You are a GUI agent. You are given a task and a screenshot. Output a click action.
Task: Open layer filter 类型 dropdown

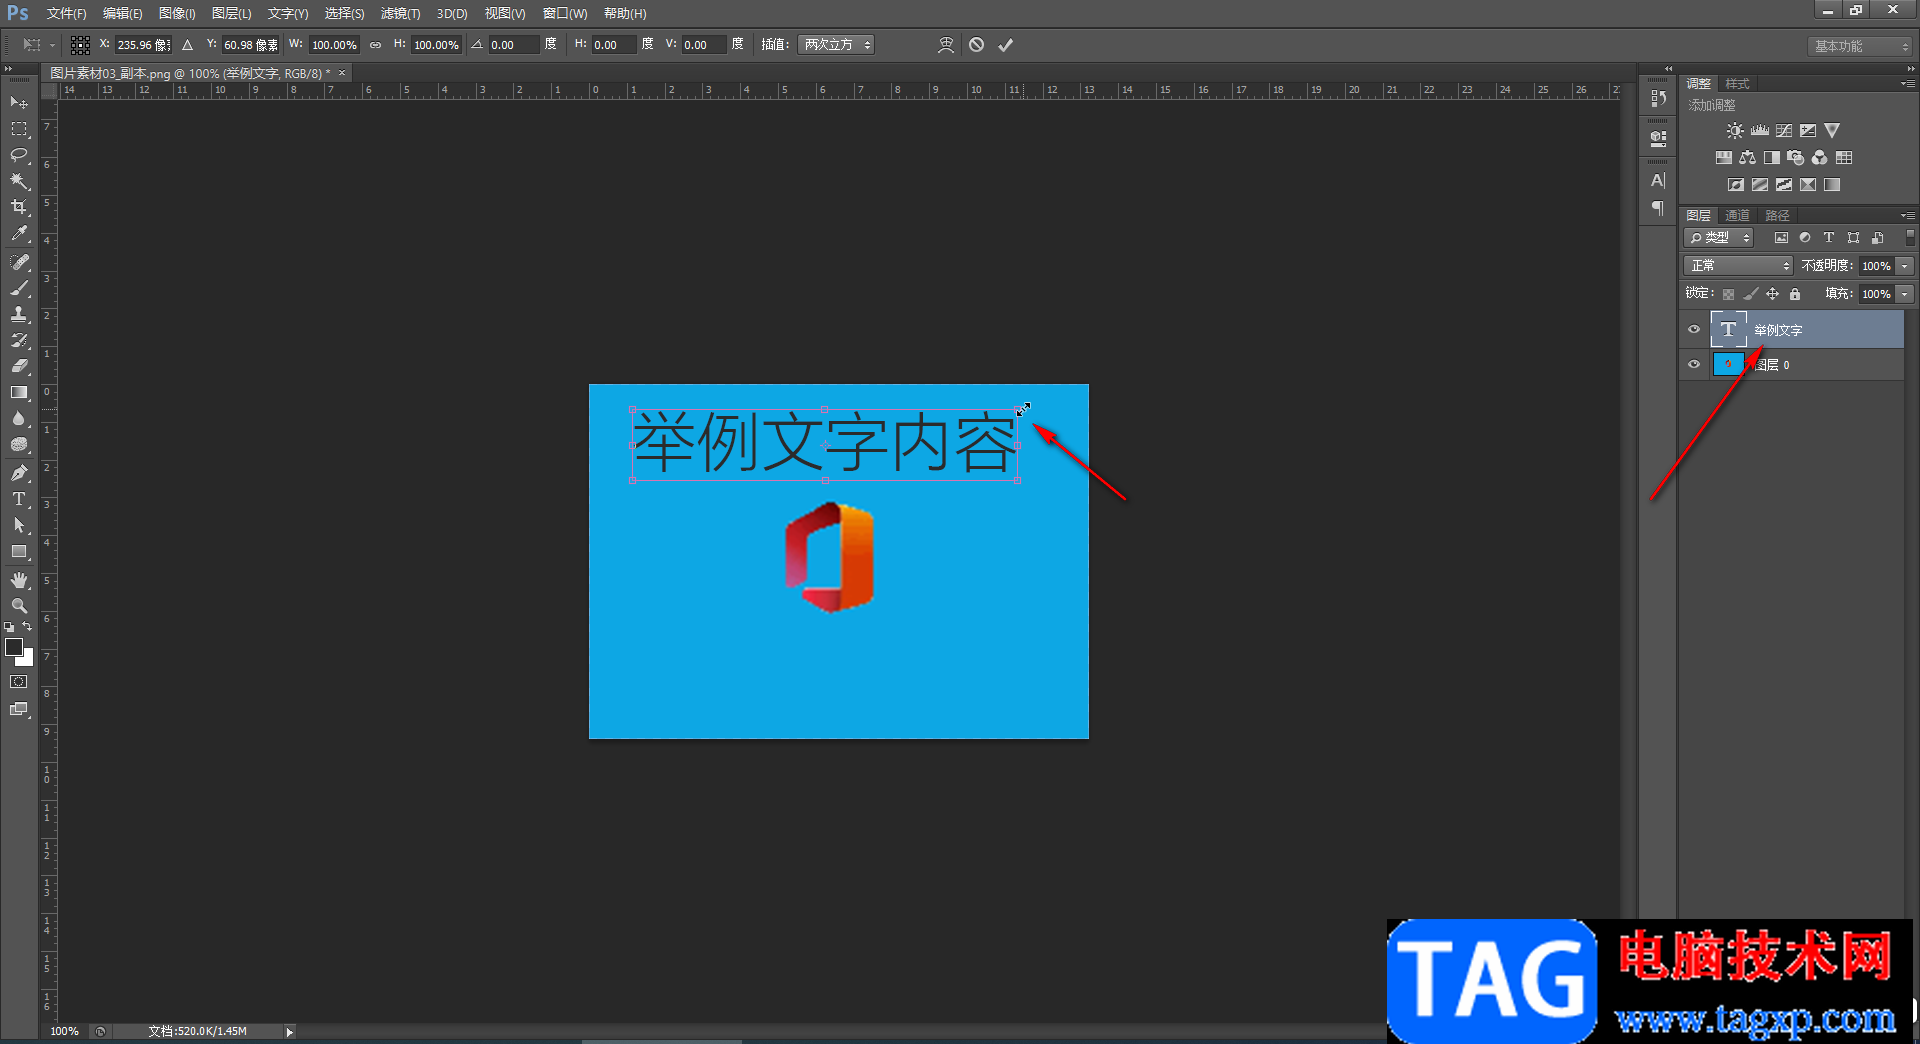pyautogui.click(x=1719, y=238)
